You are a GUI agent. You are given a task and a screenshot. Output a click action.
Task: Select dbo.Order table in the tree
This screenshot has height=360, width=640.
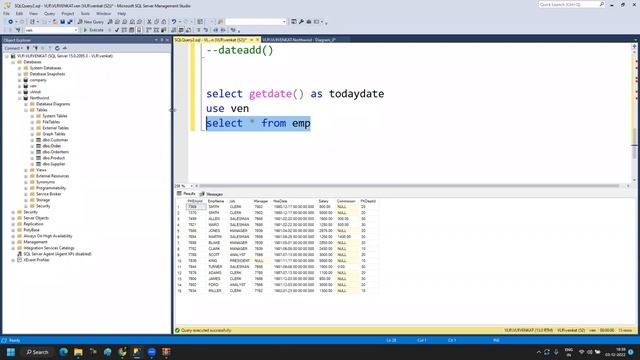(51, 146)
